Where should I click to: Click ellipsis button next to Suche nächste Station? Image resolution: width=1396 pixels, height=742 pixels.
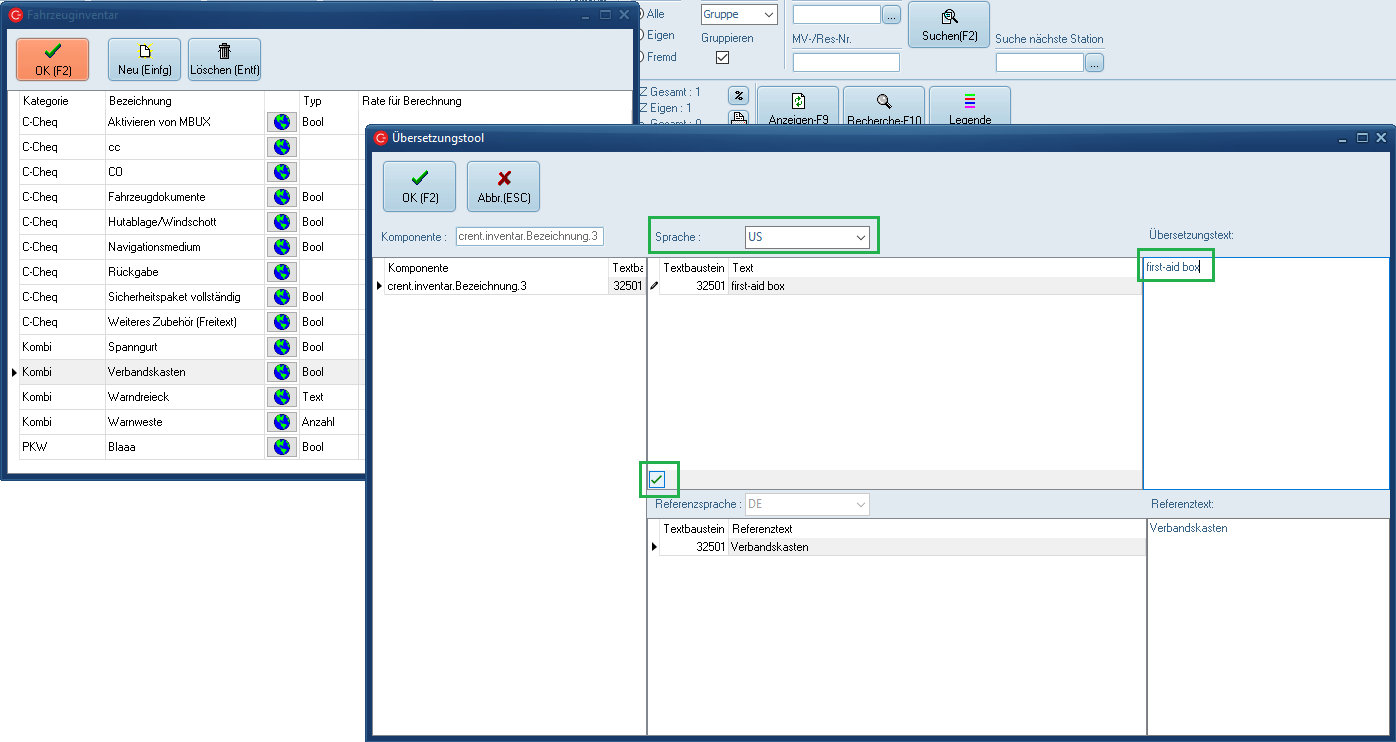(1094, 63)
